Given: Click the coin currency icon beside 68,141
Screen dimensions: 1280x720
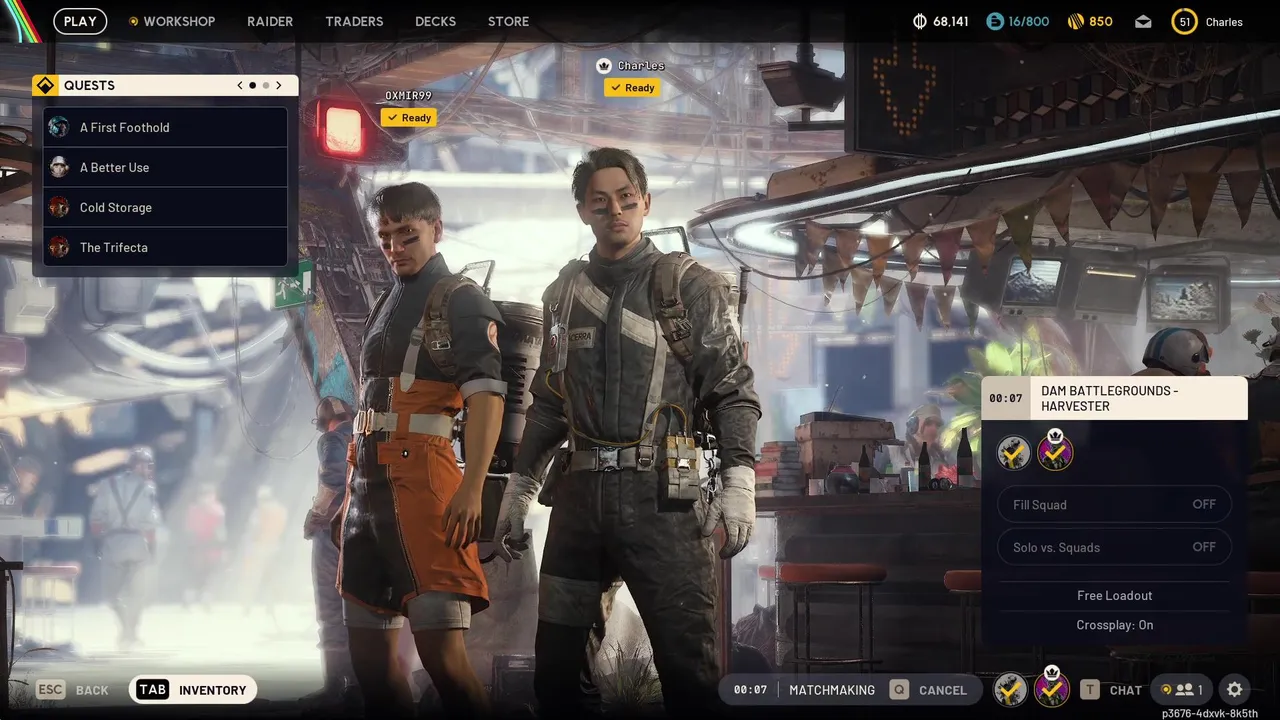Looking at the screenshot, I should point(920,21).
